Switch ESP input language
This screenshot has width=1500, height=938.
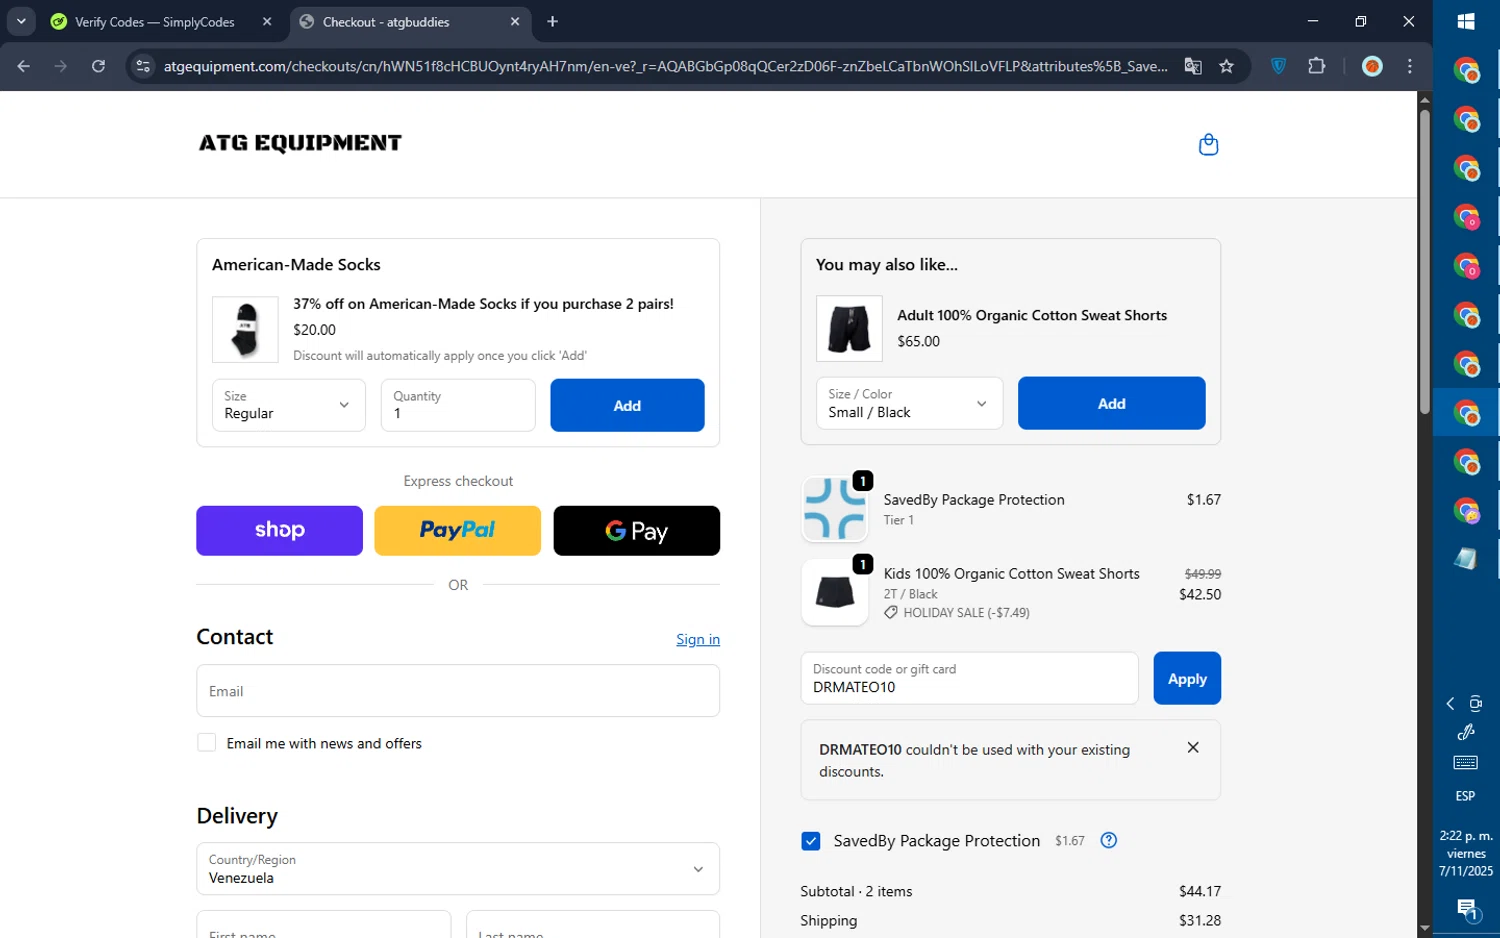[x=1465, y=796]
